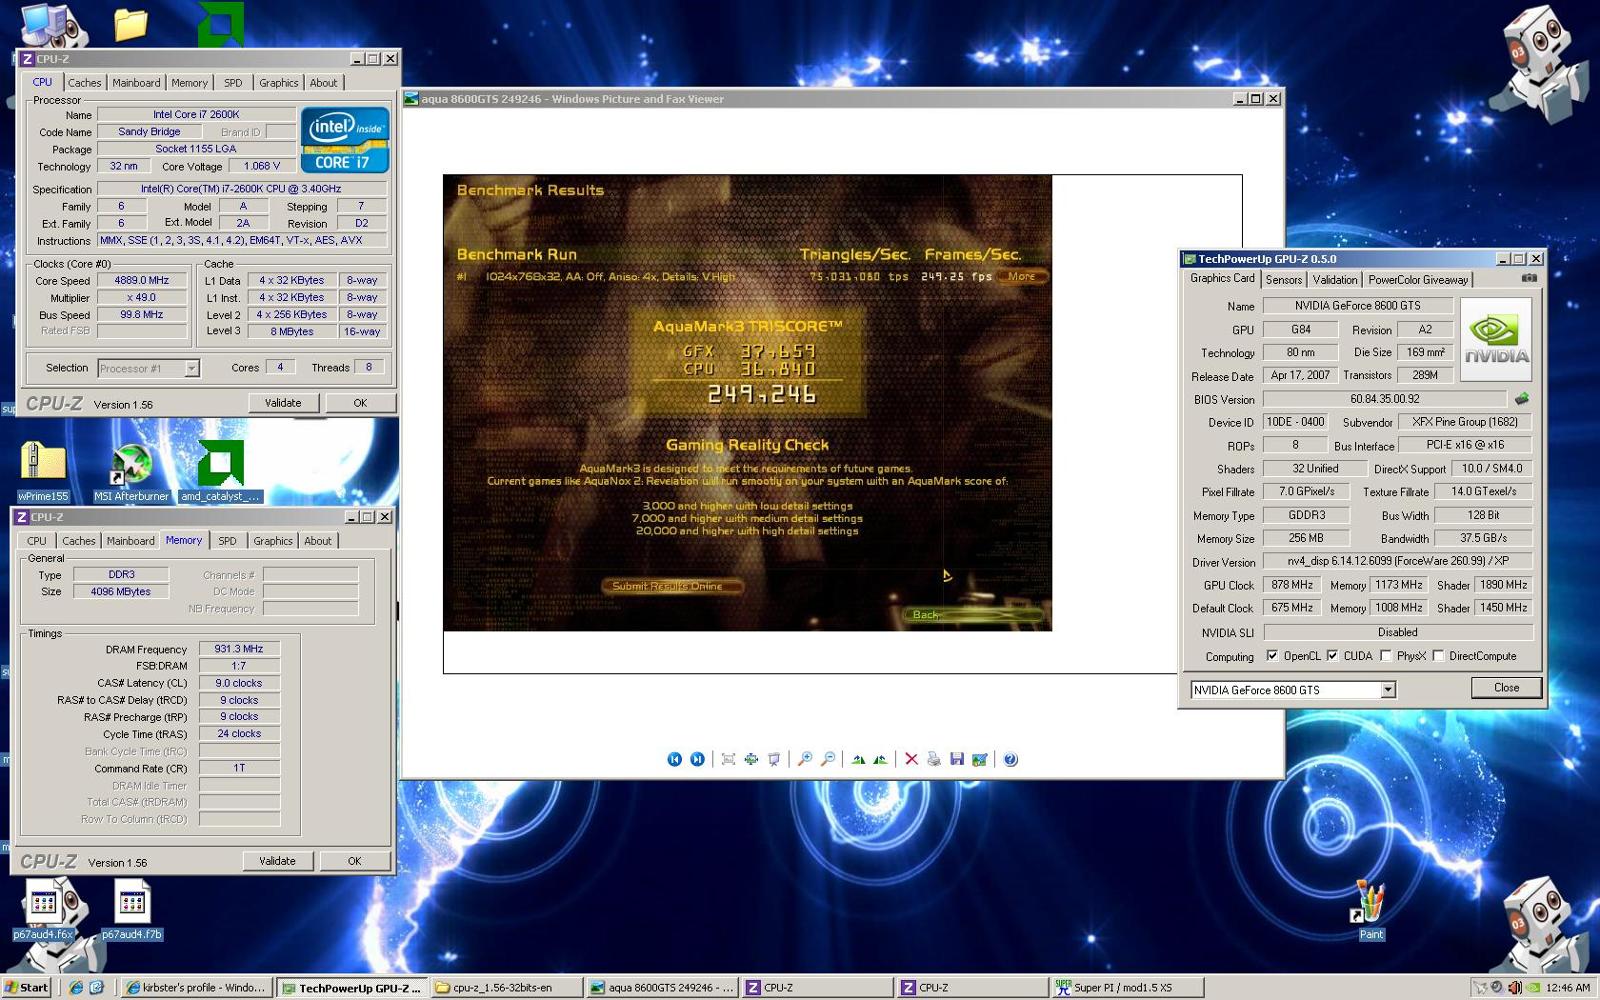This screenshot has height=1000, width=1600.
Task: Switch to Caches tab in top CPU-Z
Action: coord(84,83)
